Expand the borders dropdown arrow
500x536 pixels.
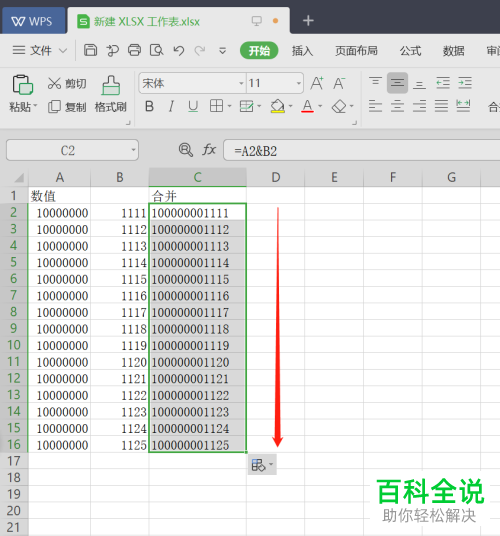[x=229, y=106]
